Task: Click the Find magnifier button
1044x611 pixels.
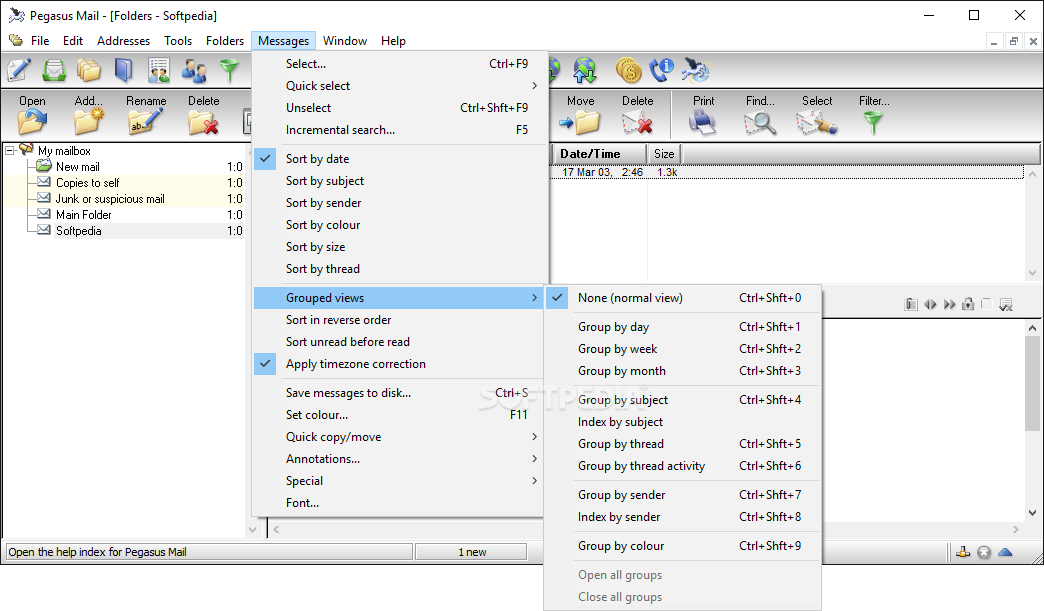Action: (760, 114)
